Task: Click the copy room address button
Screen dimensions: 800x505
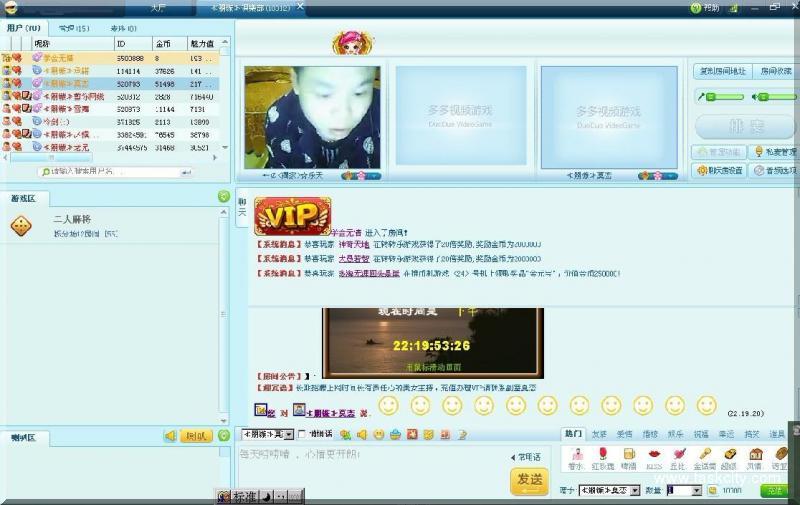Action: click(x=719, y=71)
